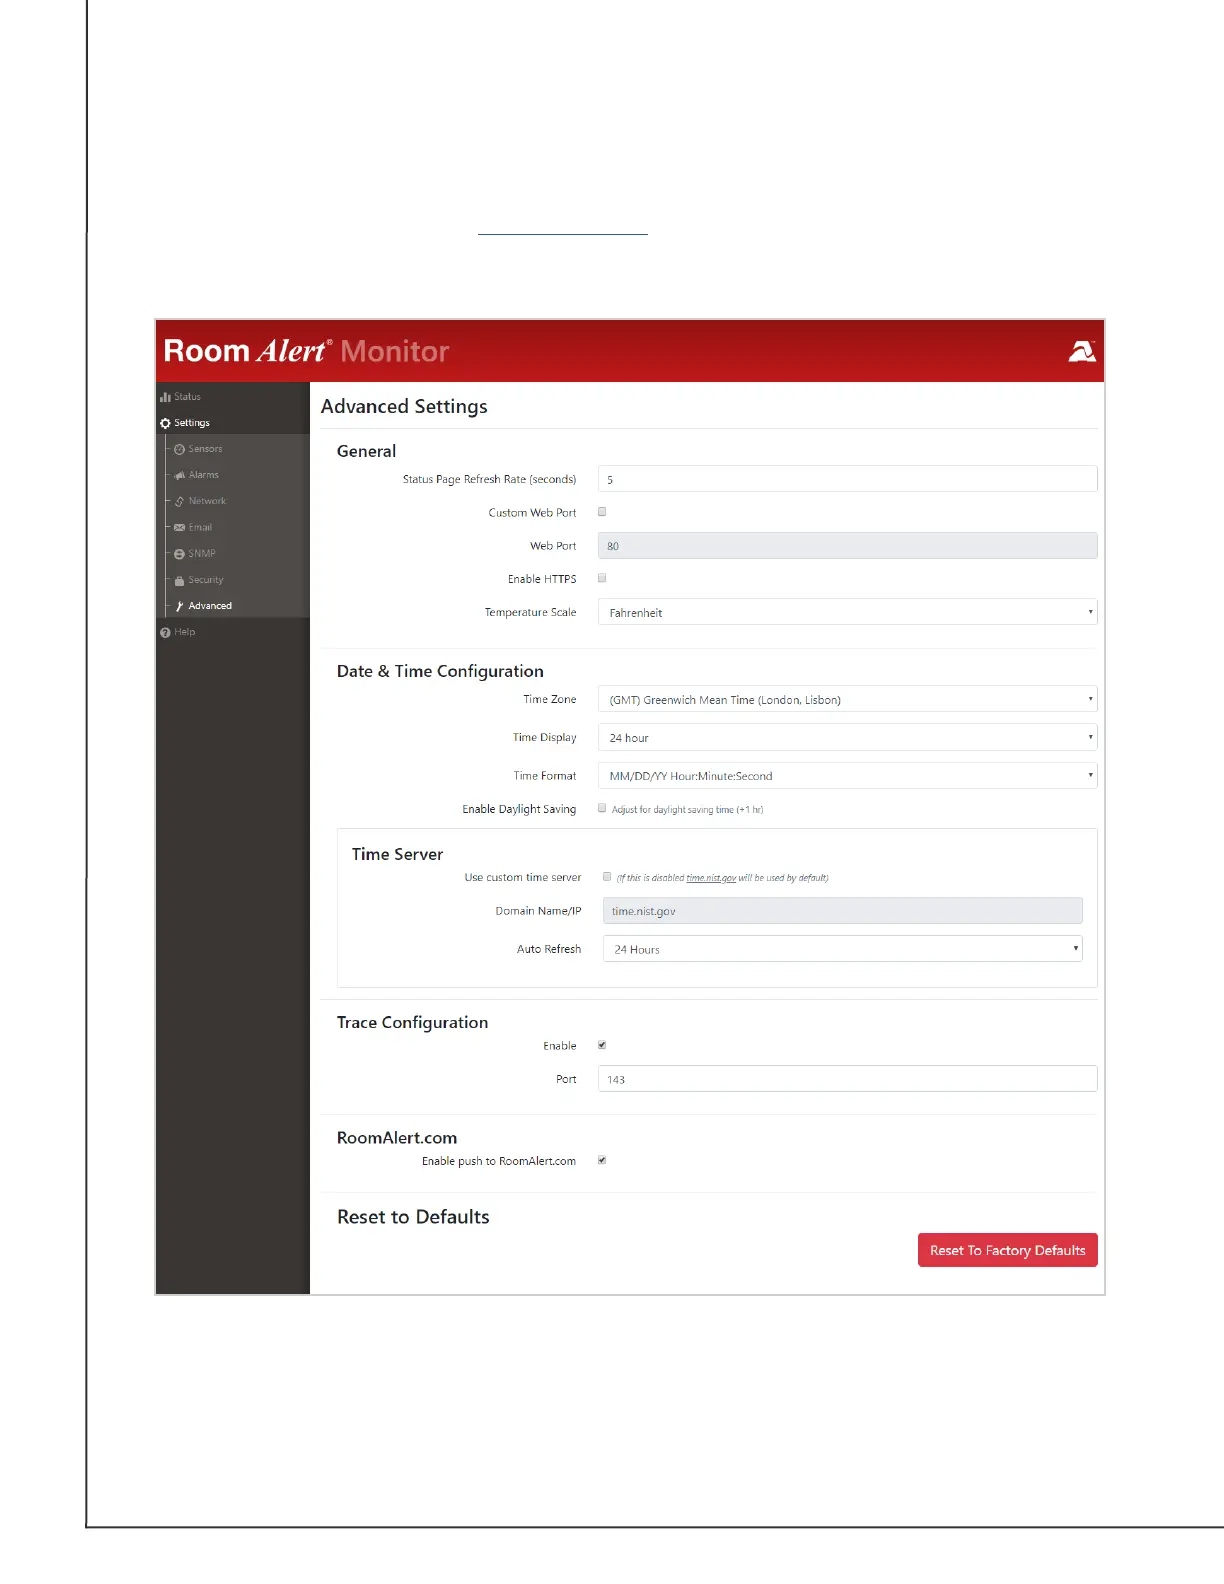Click the Alarms megaphone icon

point(180,475)
